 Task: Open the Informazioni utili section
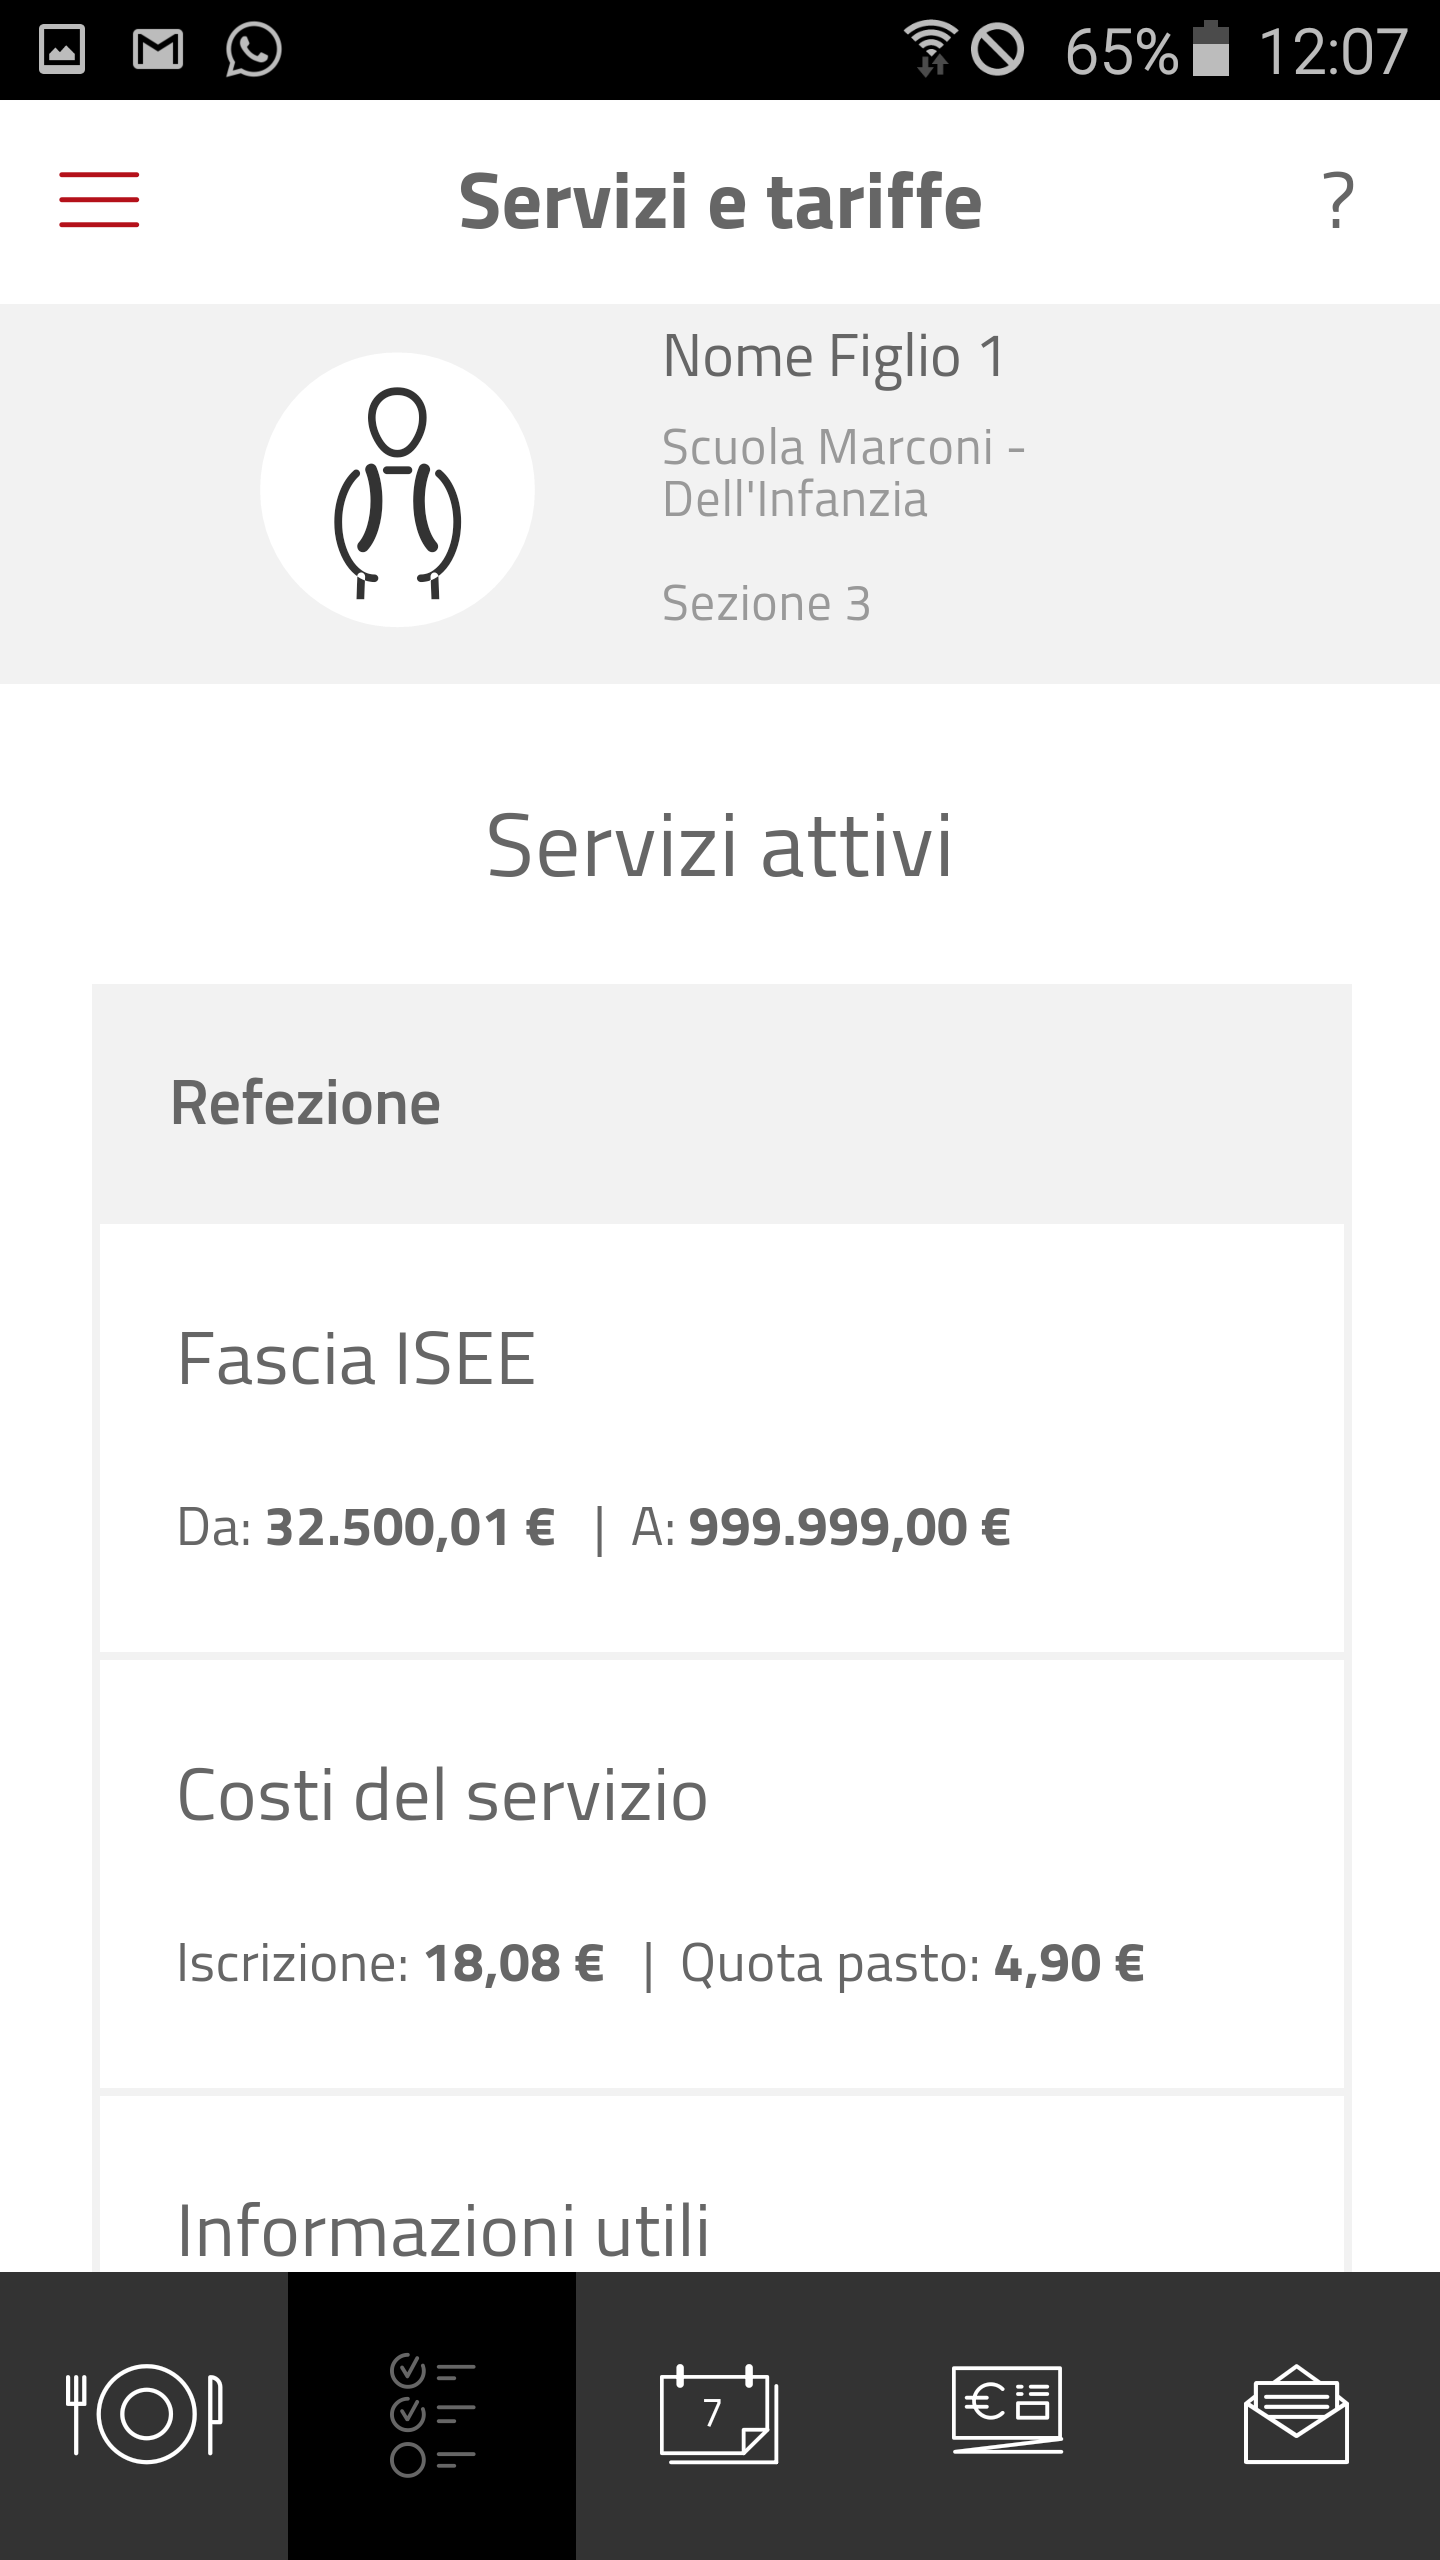(x=443, y=2230)
